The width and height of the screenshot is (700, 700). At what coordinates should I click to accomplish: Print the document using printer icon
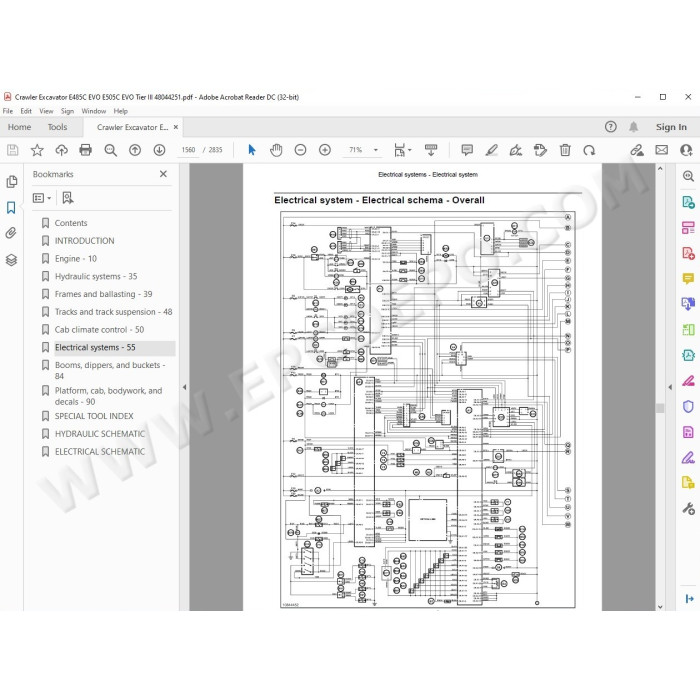click(x=85, y=150)
